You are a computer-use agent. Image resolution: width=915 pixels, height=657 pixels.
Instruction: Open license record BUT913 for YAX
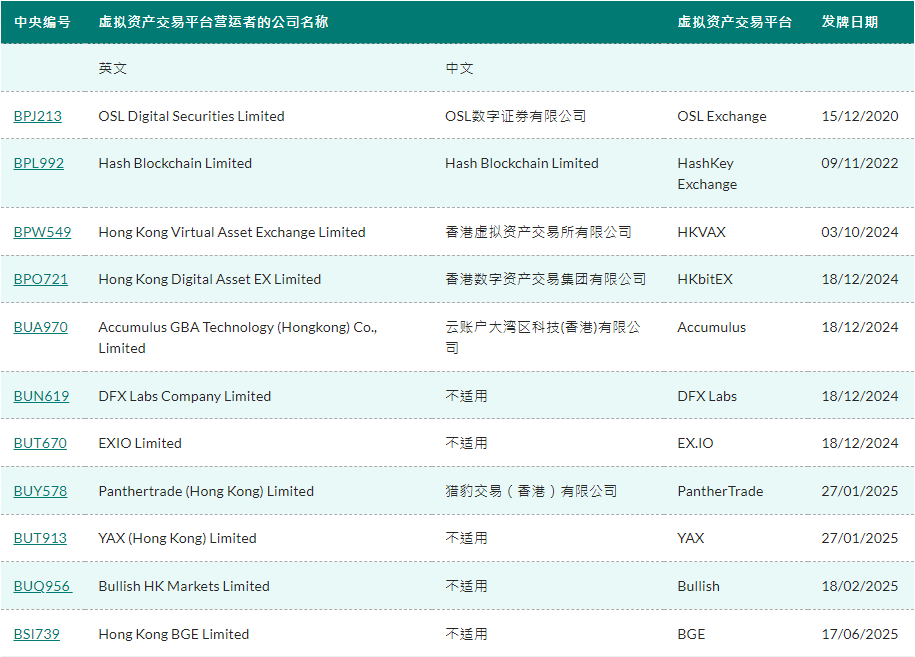[x=40, y=538]
